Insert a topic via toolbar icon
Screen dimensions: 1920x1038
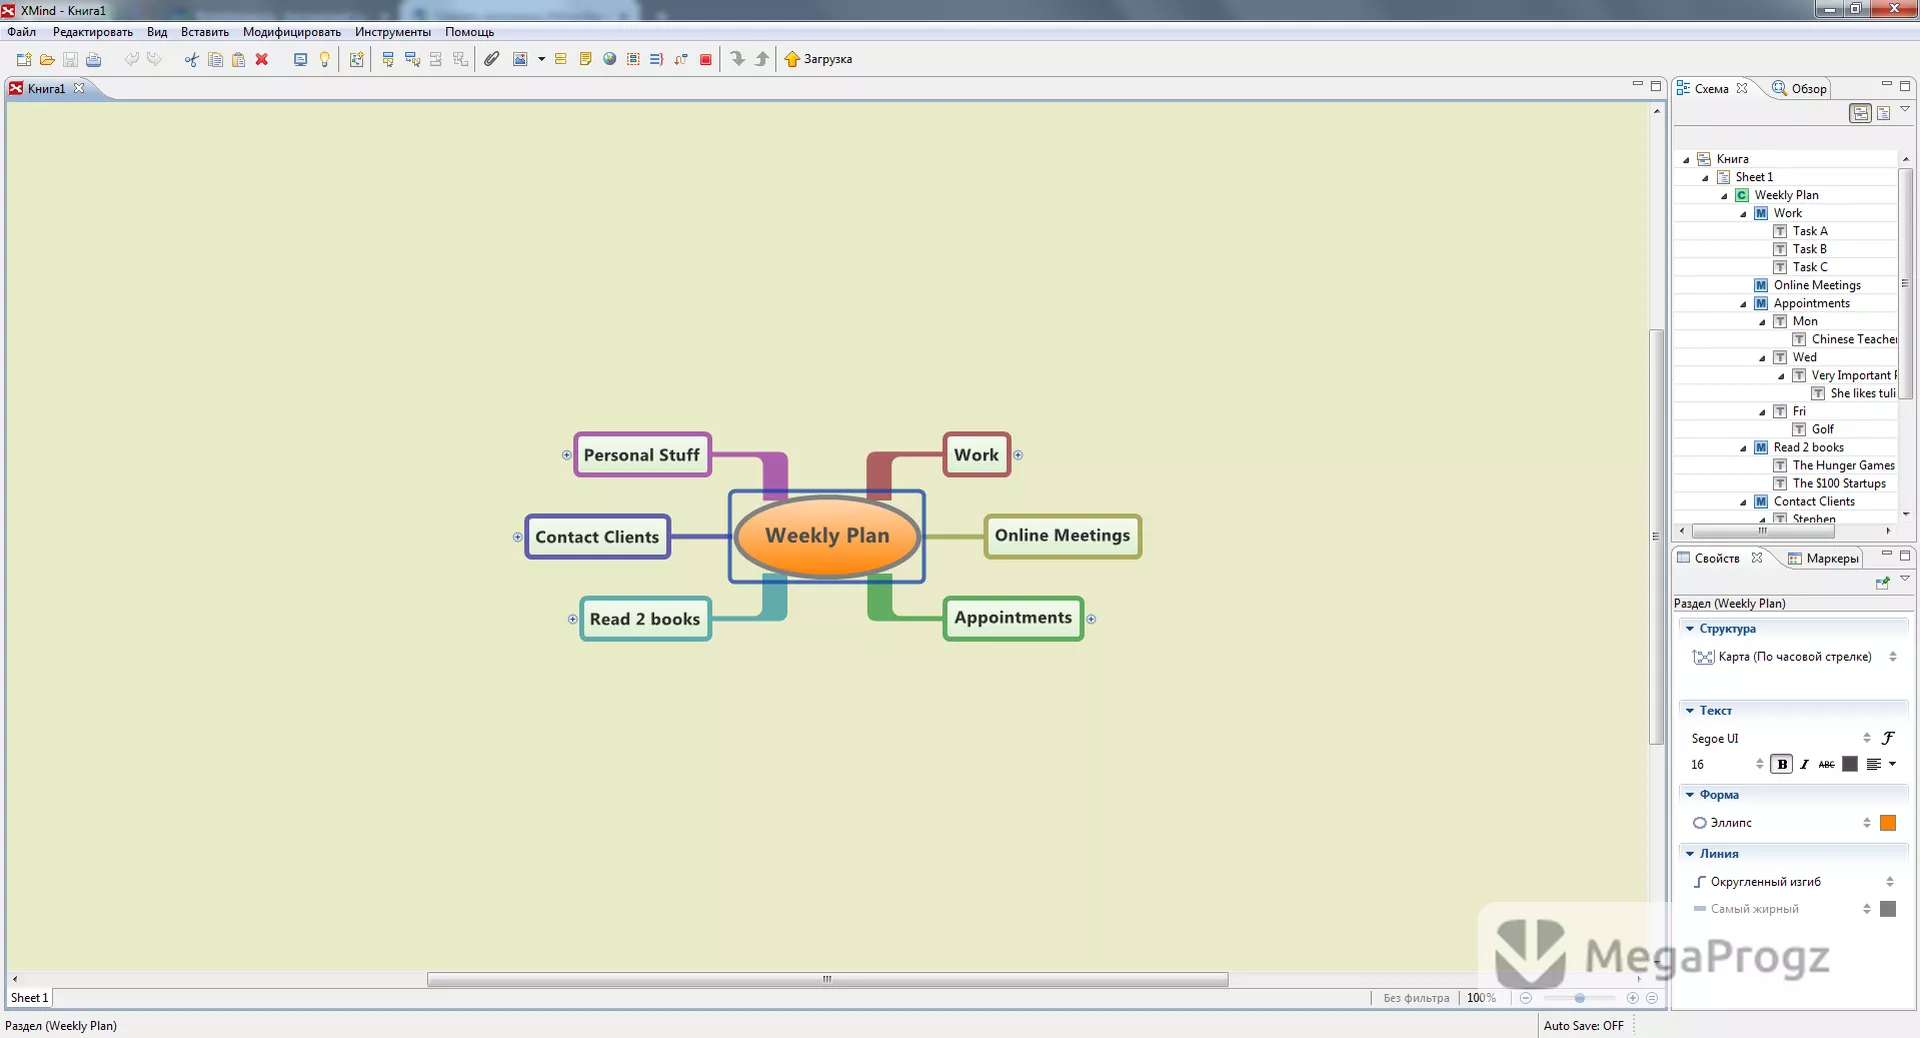388,59
